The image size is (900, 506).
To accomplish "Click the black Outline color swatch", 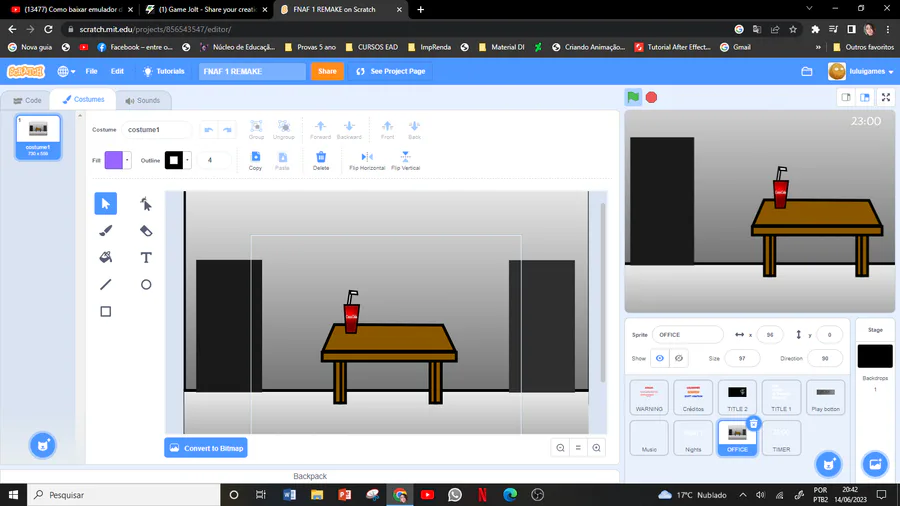I will click(x=174, y=161).
